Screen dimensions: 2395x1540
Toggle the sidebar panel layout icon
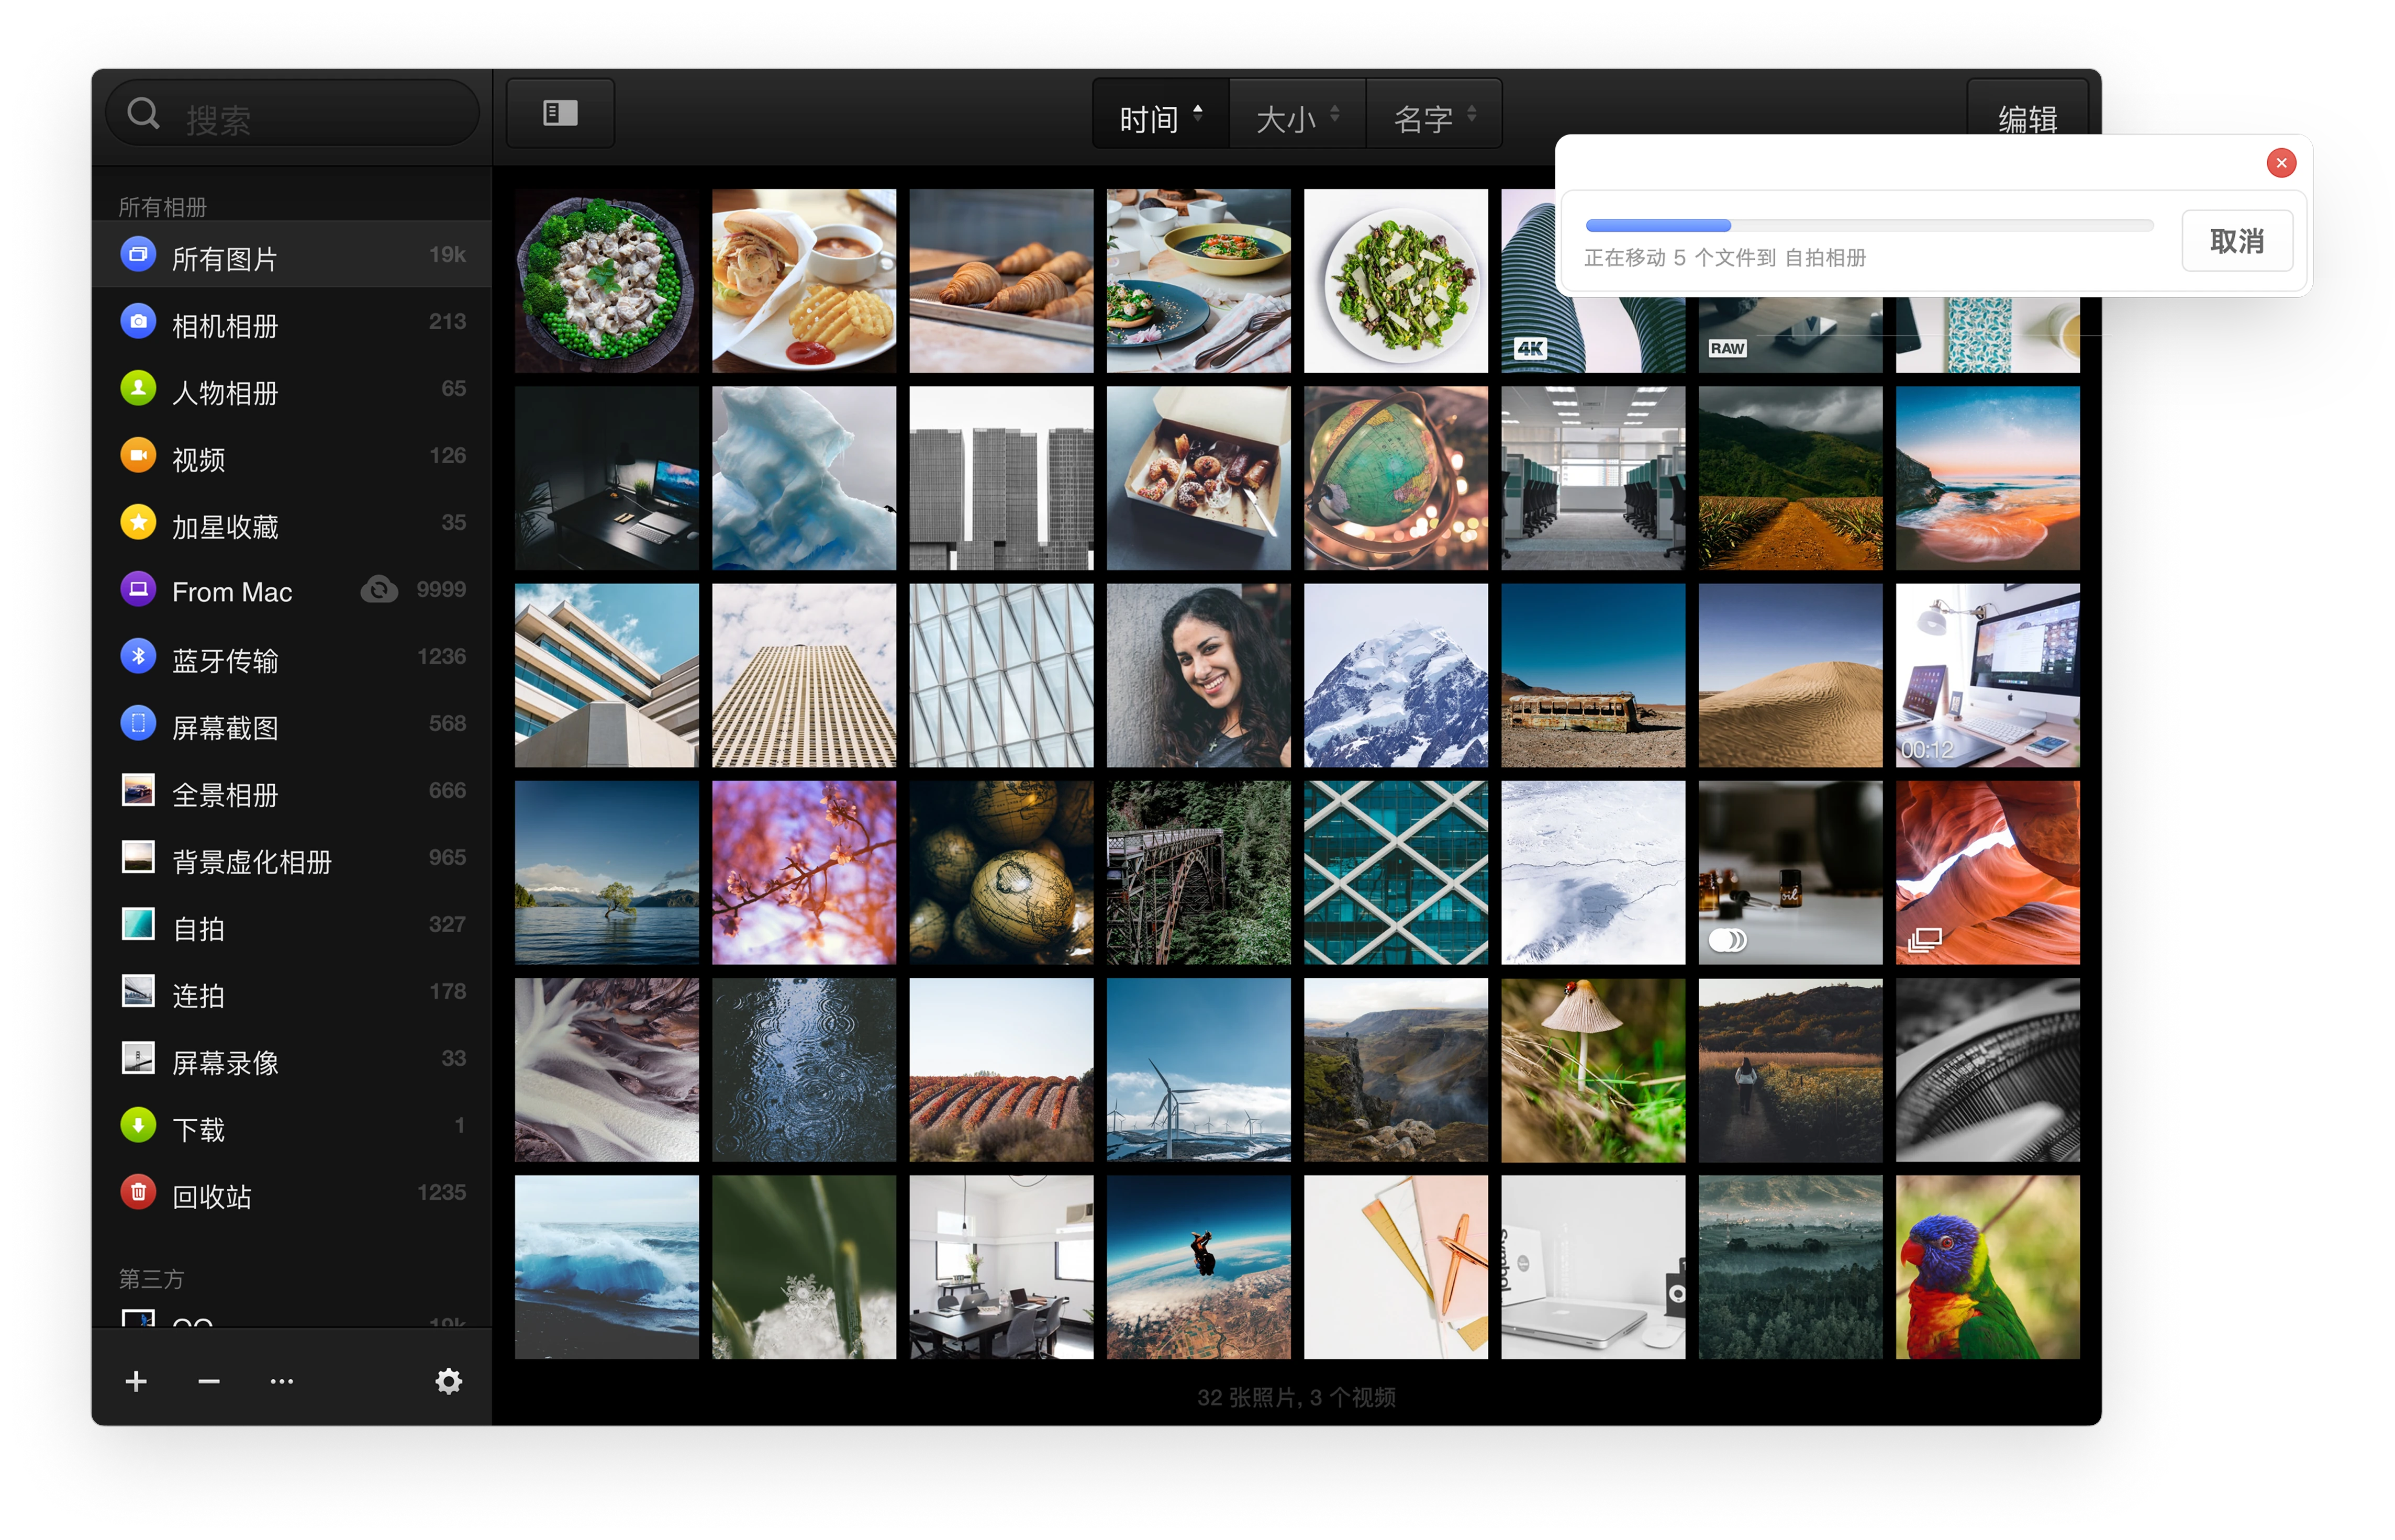[x=560, y=113]
